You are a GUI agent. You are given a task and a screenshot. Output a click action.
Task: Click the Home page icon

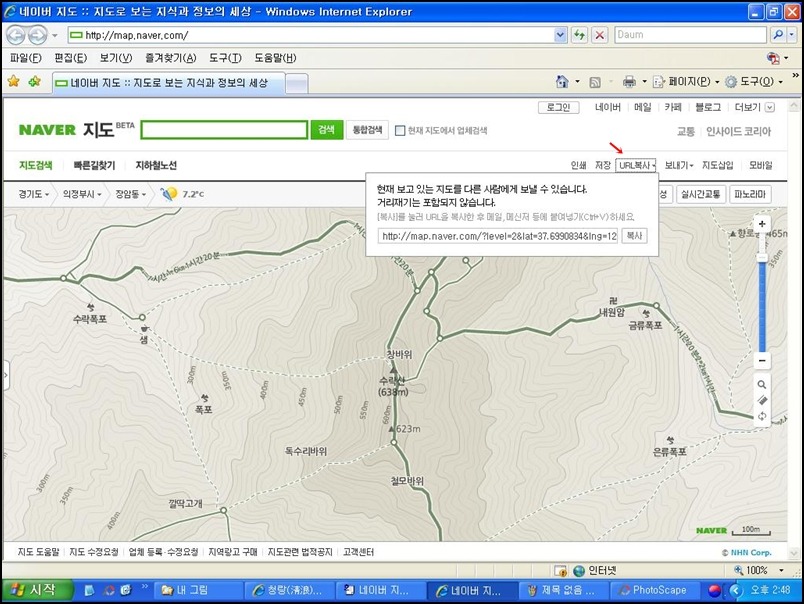click(562, 82)
